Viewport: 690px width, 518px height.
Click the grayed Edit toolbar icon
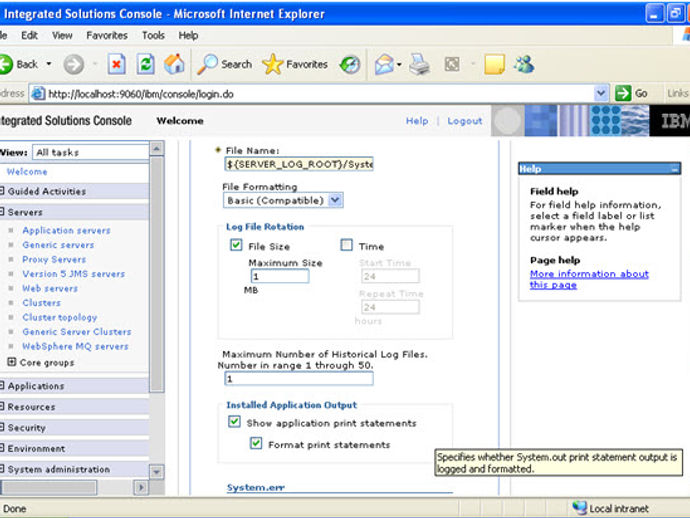[x=452, y=65]
